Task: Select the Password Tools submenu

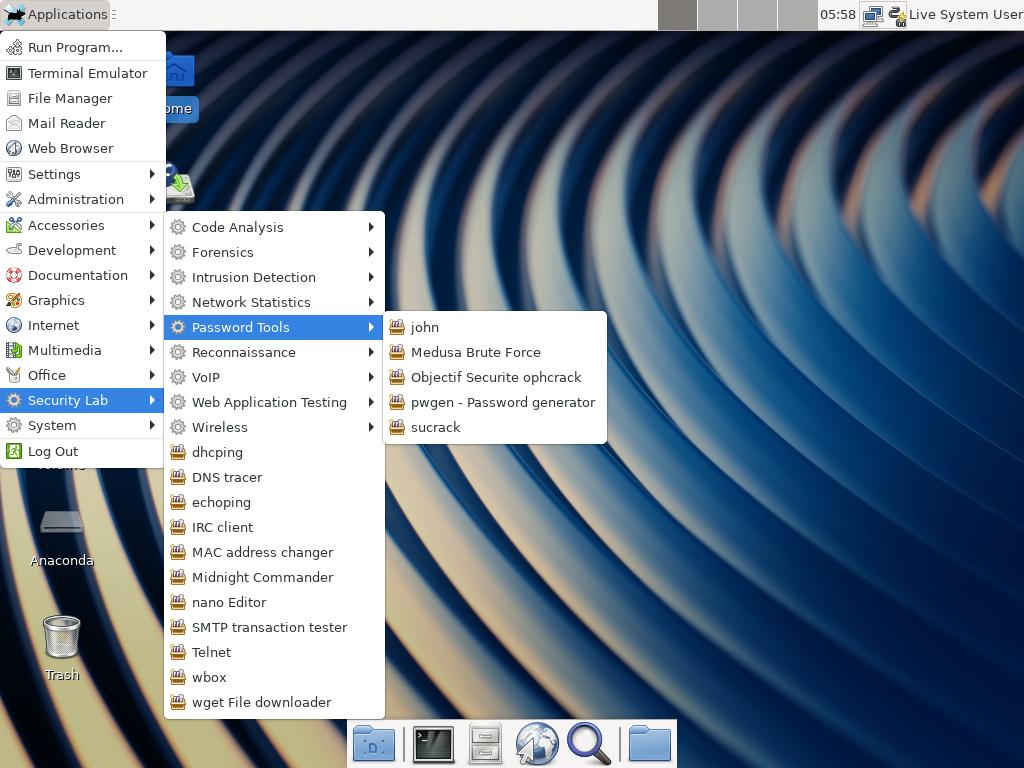Action: pos(274,327)
